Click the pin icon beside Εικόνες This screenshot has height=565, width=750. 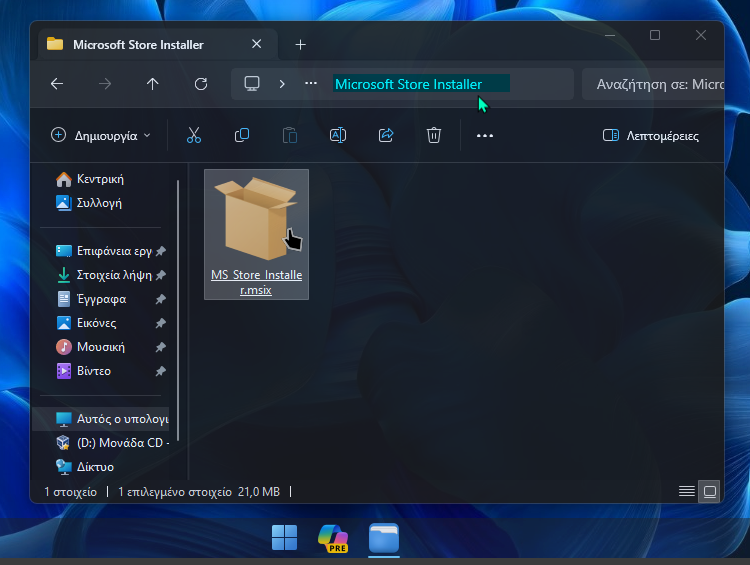click(161, 323)
